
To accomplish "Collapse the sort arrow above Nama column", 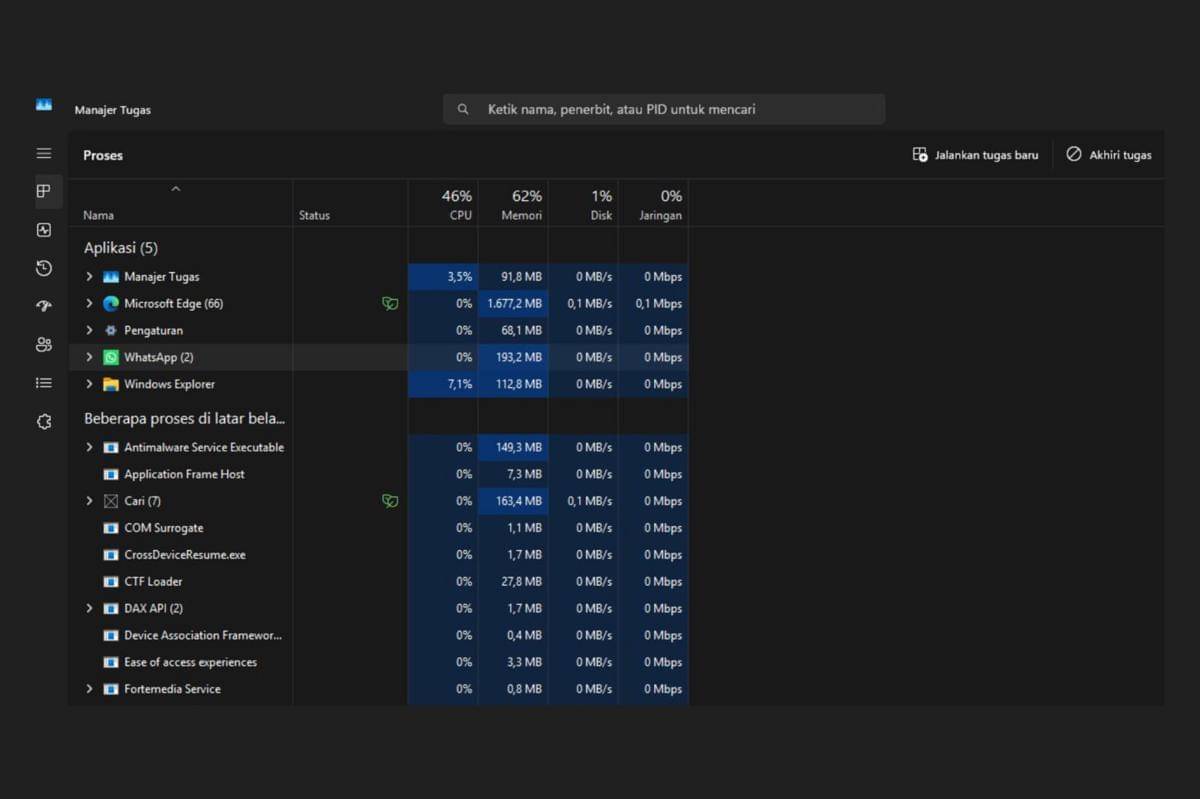I will click(x=176, y=189).
